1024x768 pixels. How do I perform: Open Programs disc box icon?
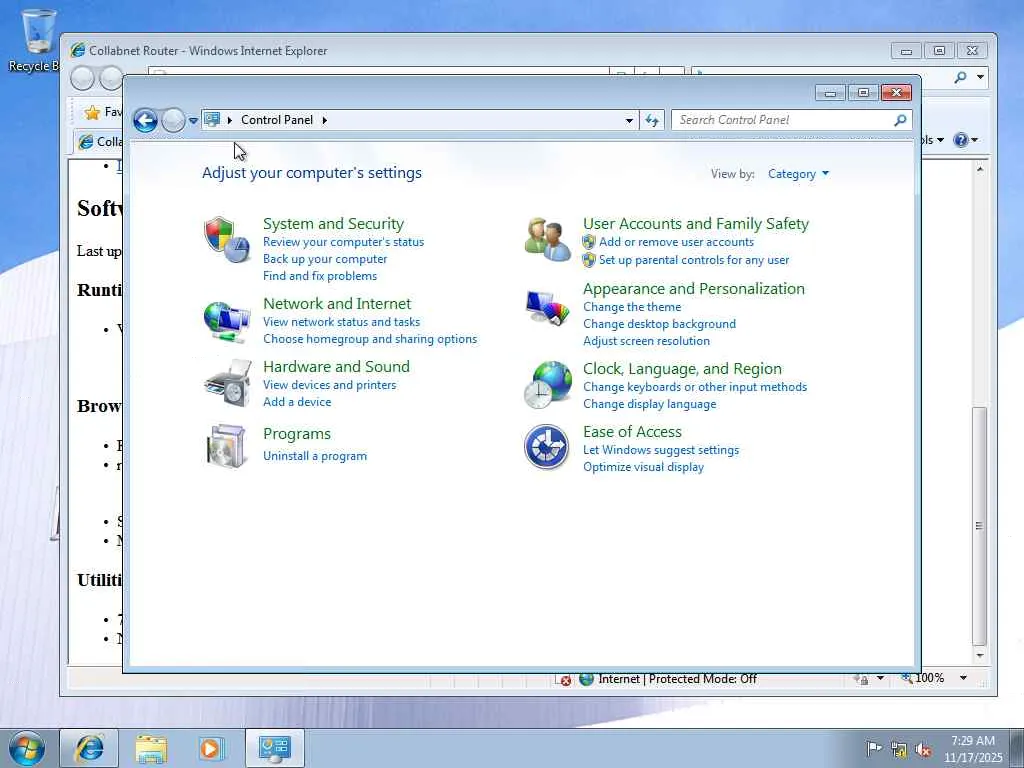pyautogui.click(x=227, y=446)
